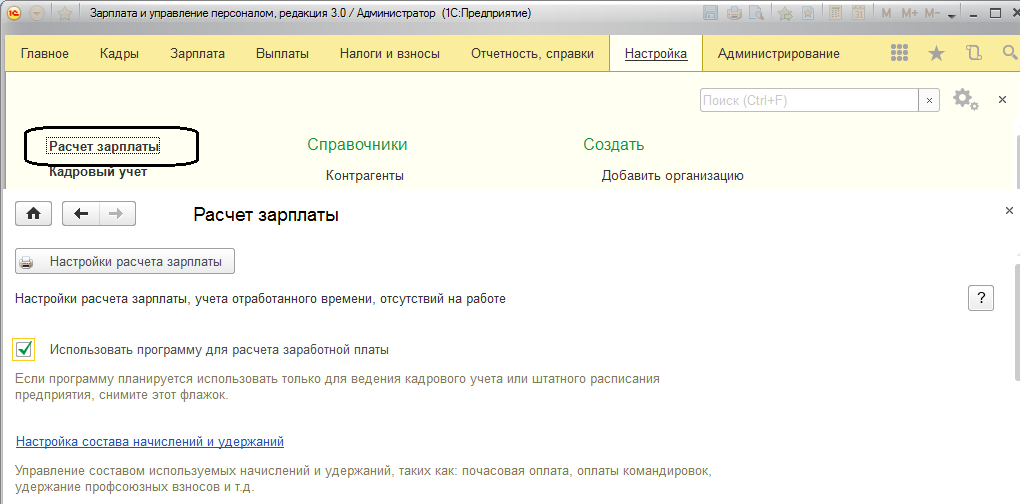Open help with the question mark button

[x=981, y=298]
